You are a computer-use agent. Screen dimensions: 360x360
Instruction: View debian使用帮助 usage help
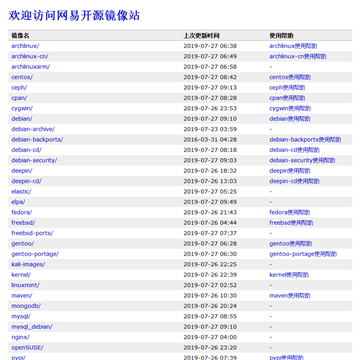(290, 119)
